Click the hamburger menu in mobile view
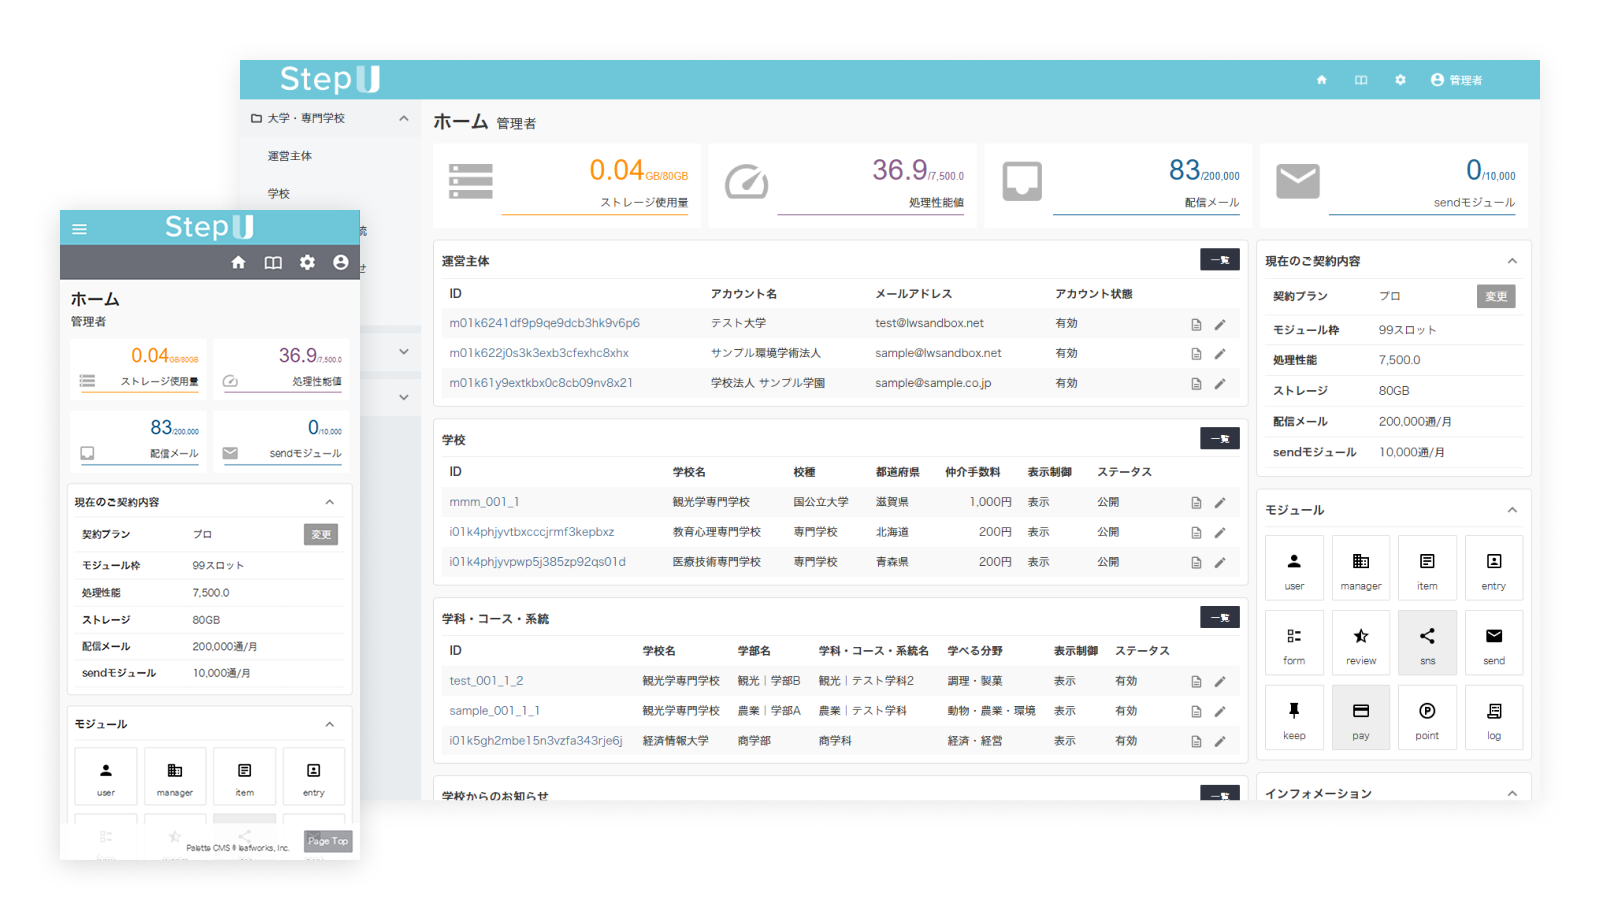 [80, 229]
